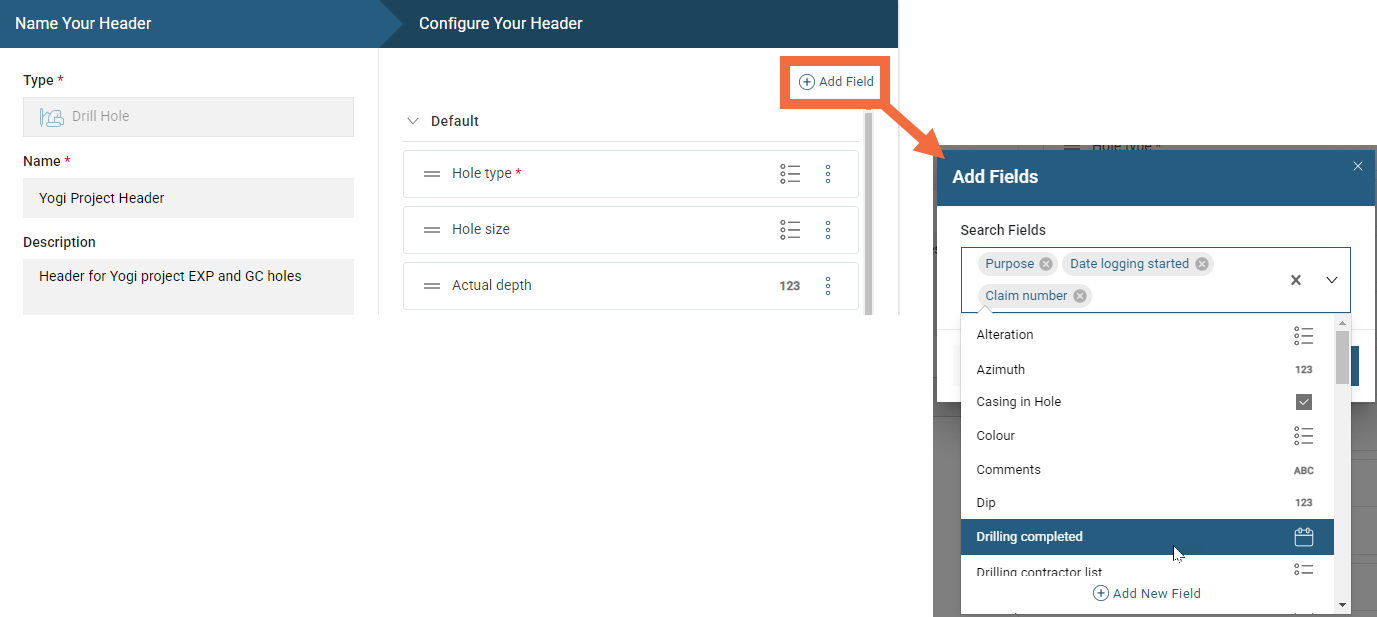This screenshot has width=1377, height=617.
Task: Click checkbox icon next to Casing in Hole
Action: click(1303, 402)
